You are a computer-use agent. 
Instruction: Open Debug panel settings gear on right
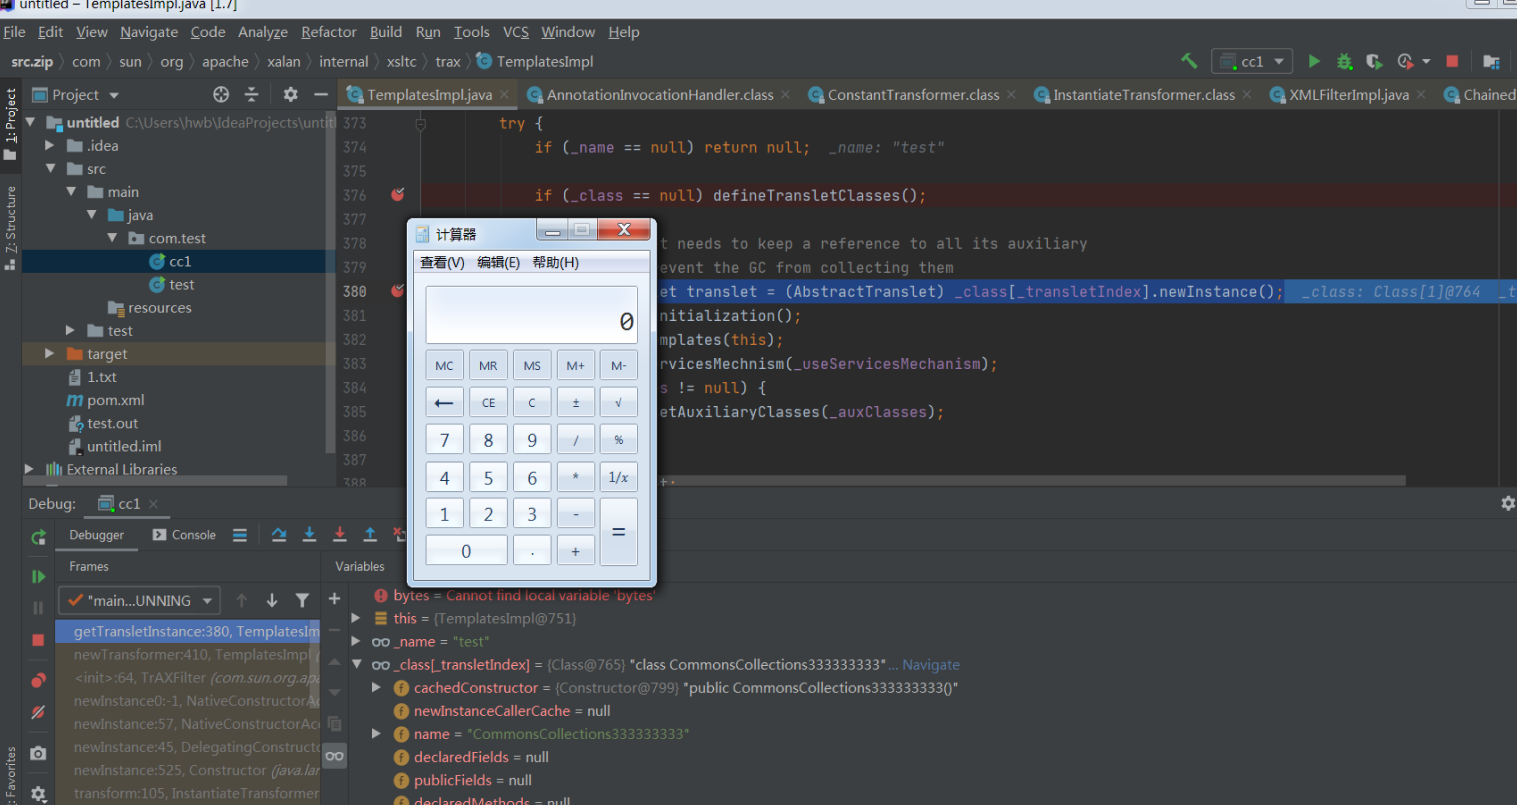point(1508,503)
